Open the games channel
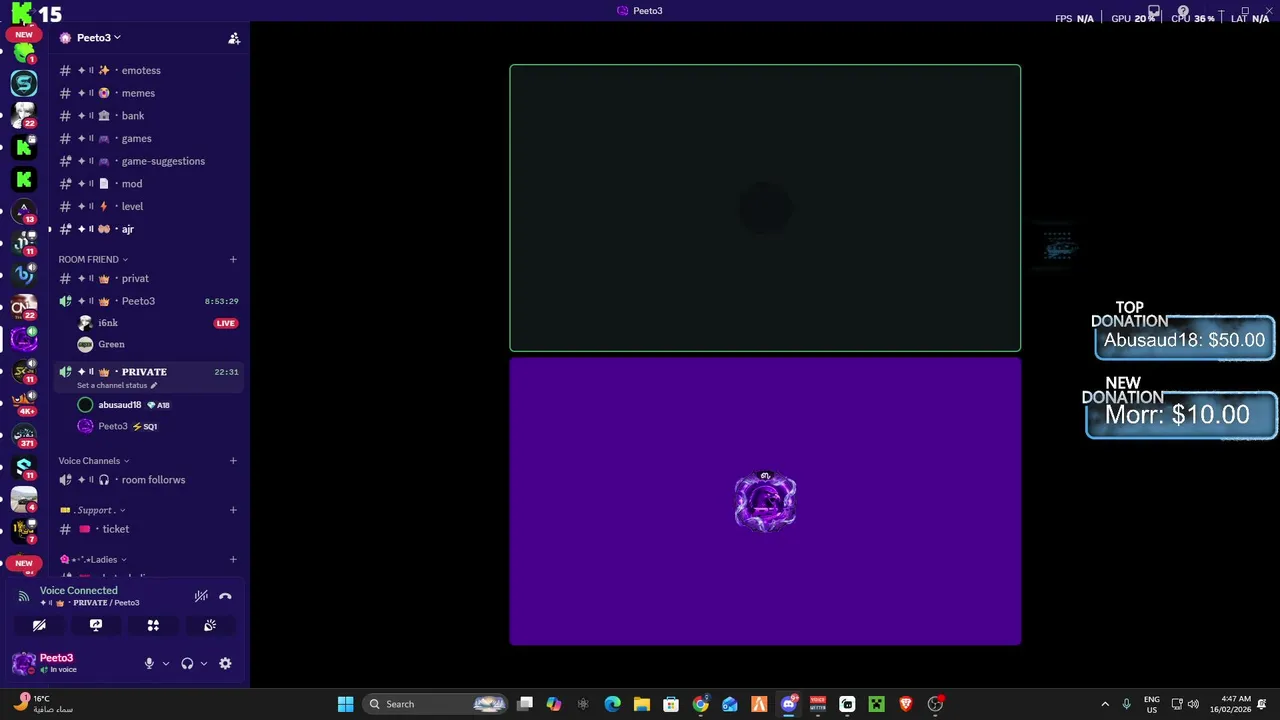 pos(148,139)
